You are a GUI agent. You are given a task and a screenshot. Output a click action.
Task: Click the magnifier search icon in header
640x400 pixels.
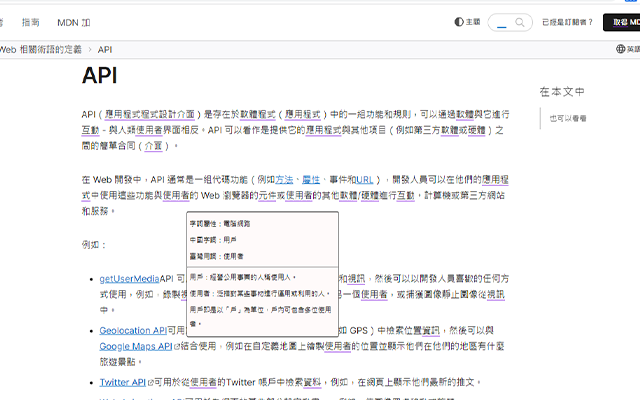coord(520,22)
